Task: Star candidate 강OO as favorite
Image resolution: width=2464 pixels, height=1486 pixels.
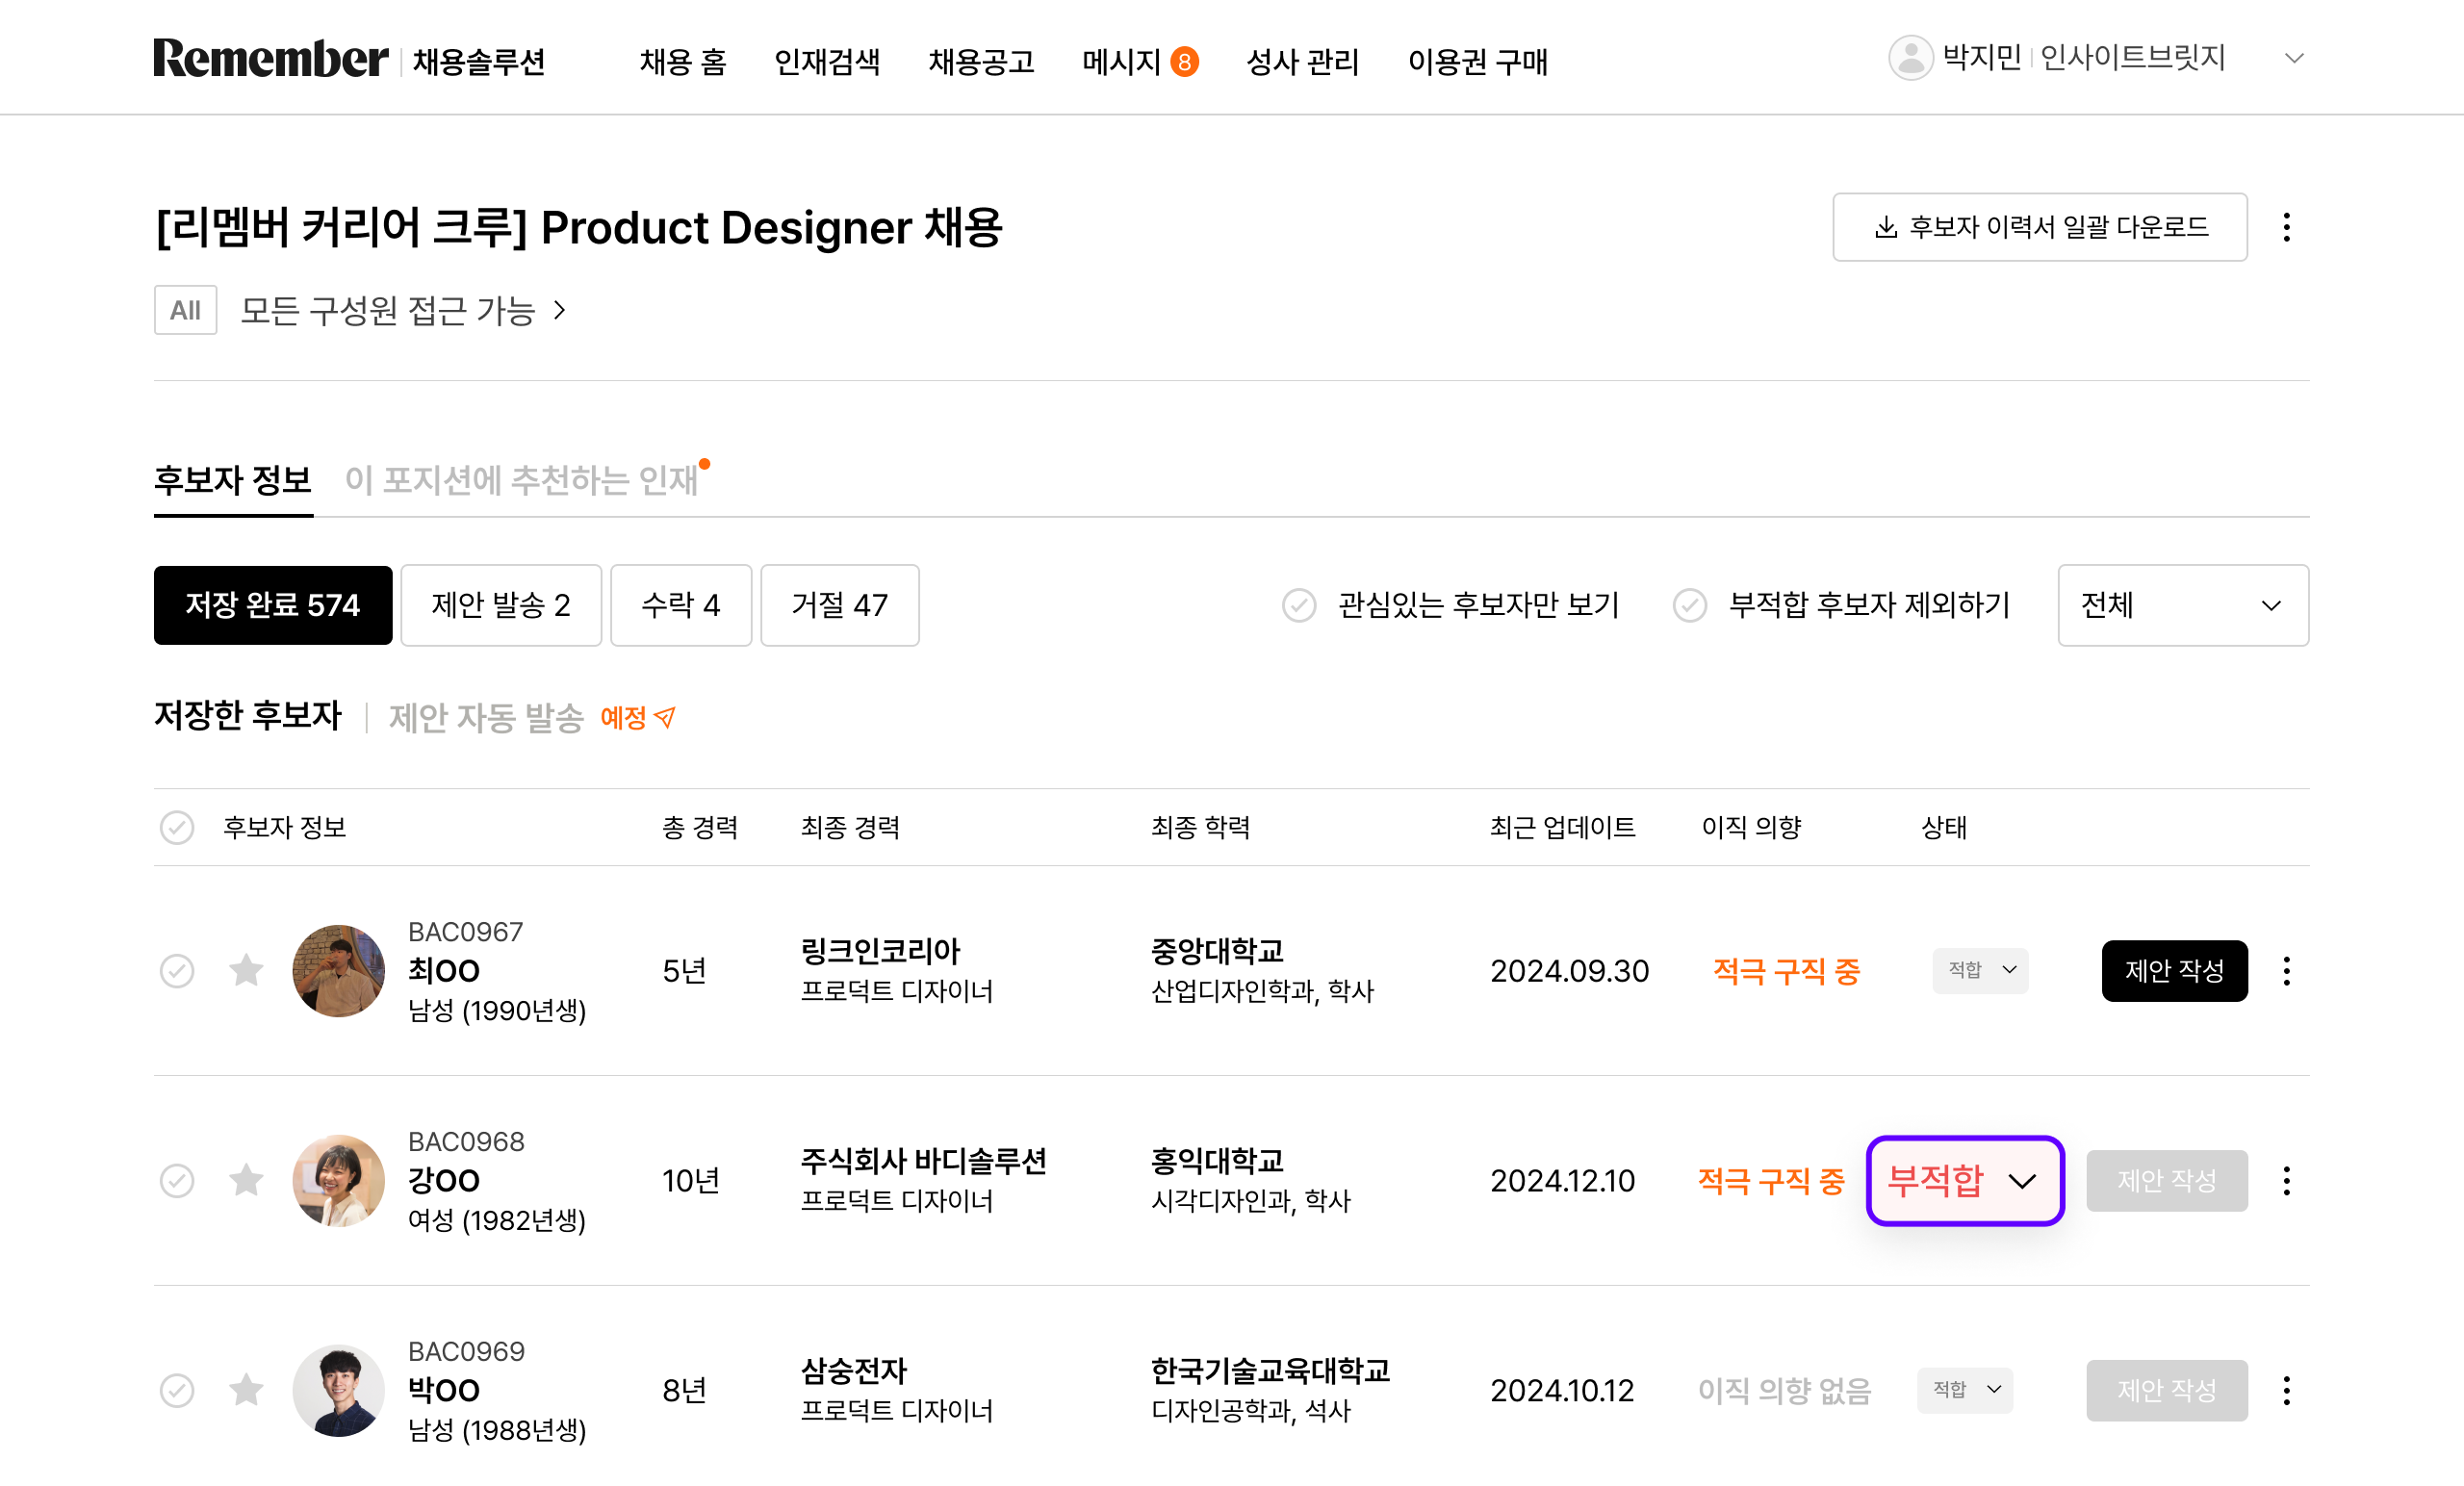Action: (246, 1180)
